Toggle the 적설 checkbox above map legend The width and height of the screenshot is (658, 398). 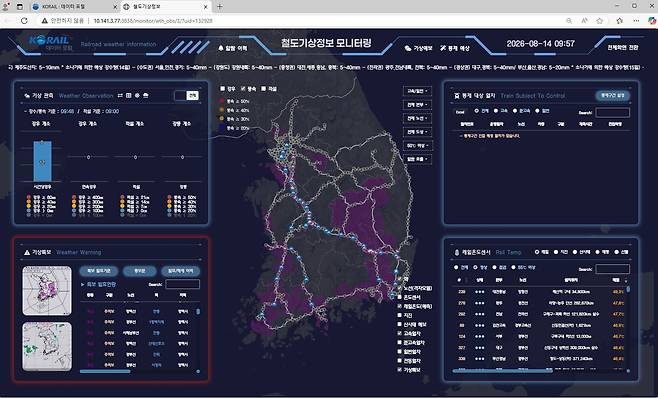tap(264, 89)
